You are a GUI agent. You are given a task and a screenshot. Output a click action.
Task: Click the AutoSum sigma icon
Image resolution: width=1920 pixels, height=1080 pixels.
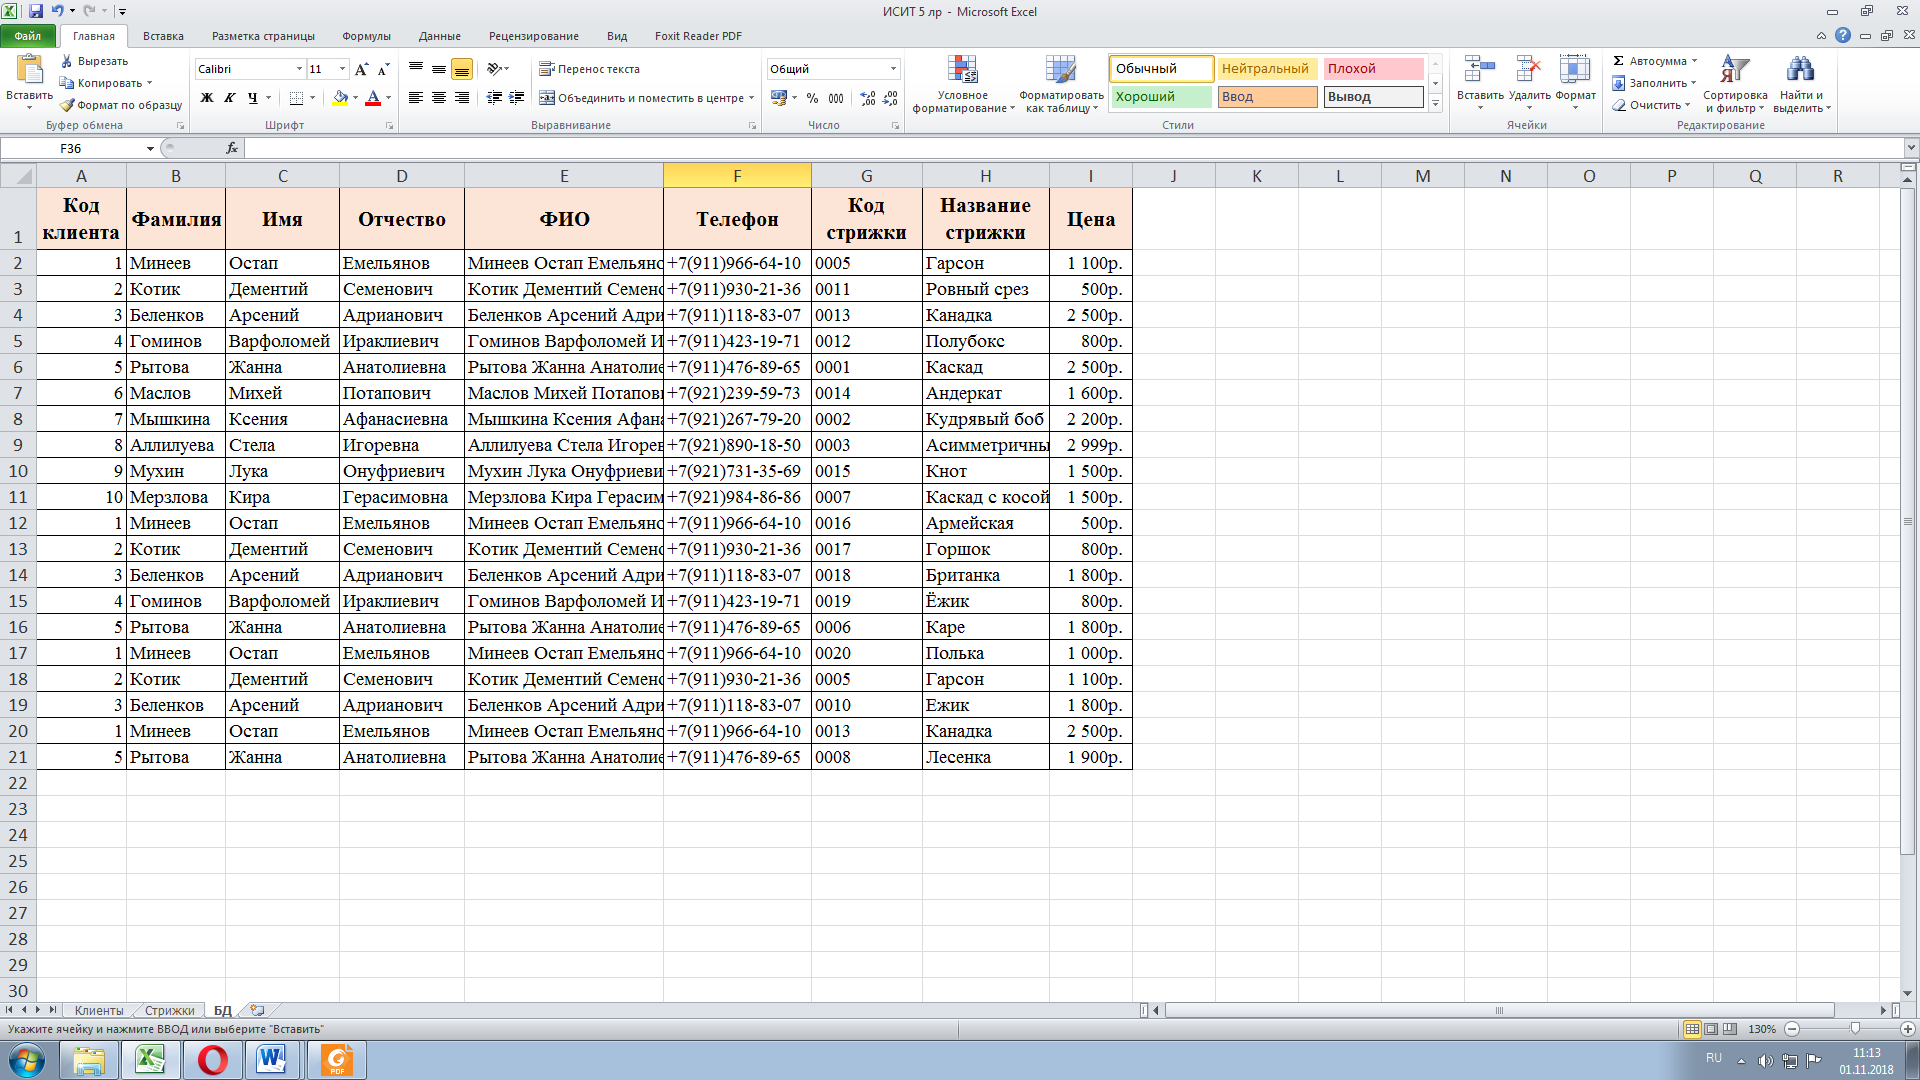[x=1619, y=61]
